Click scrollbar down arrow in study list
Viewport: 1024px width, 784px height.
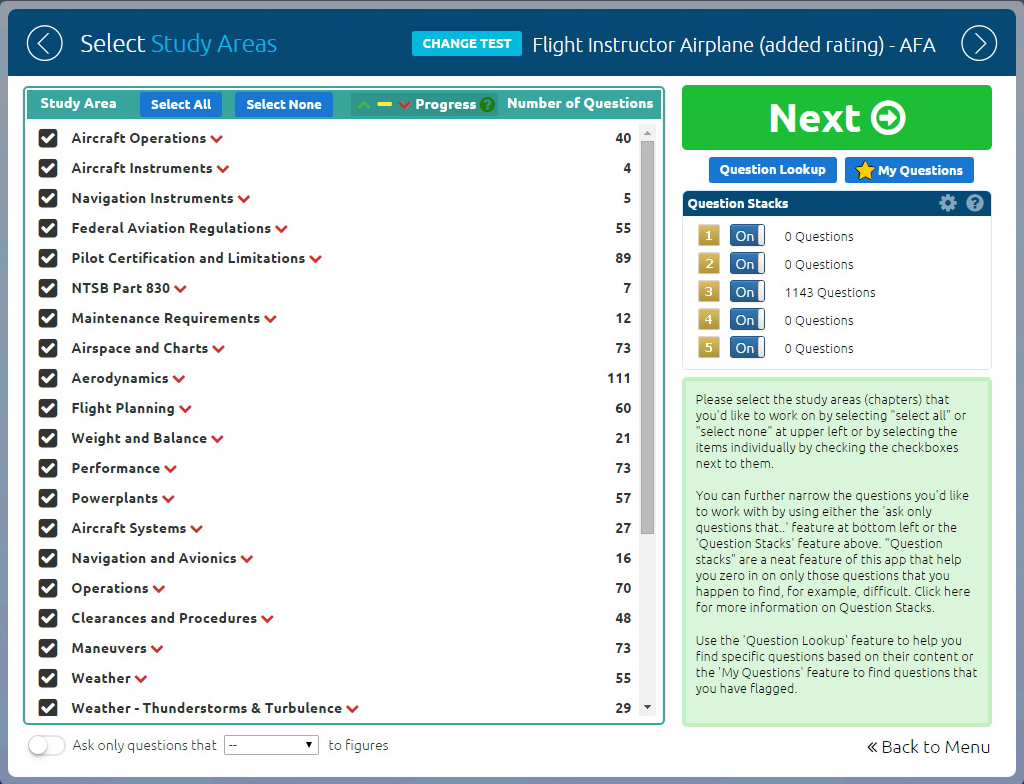[647, 707]
